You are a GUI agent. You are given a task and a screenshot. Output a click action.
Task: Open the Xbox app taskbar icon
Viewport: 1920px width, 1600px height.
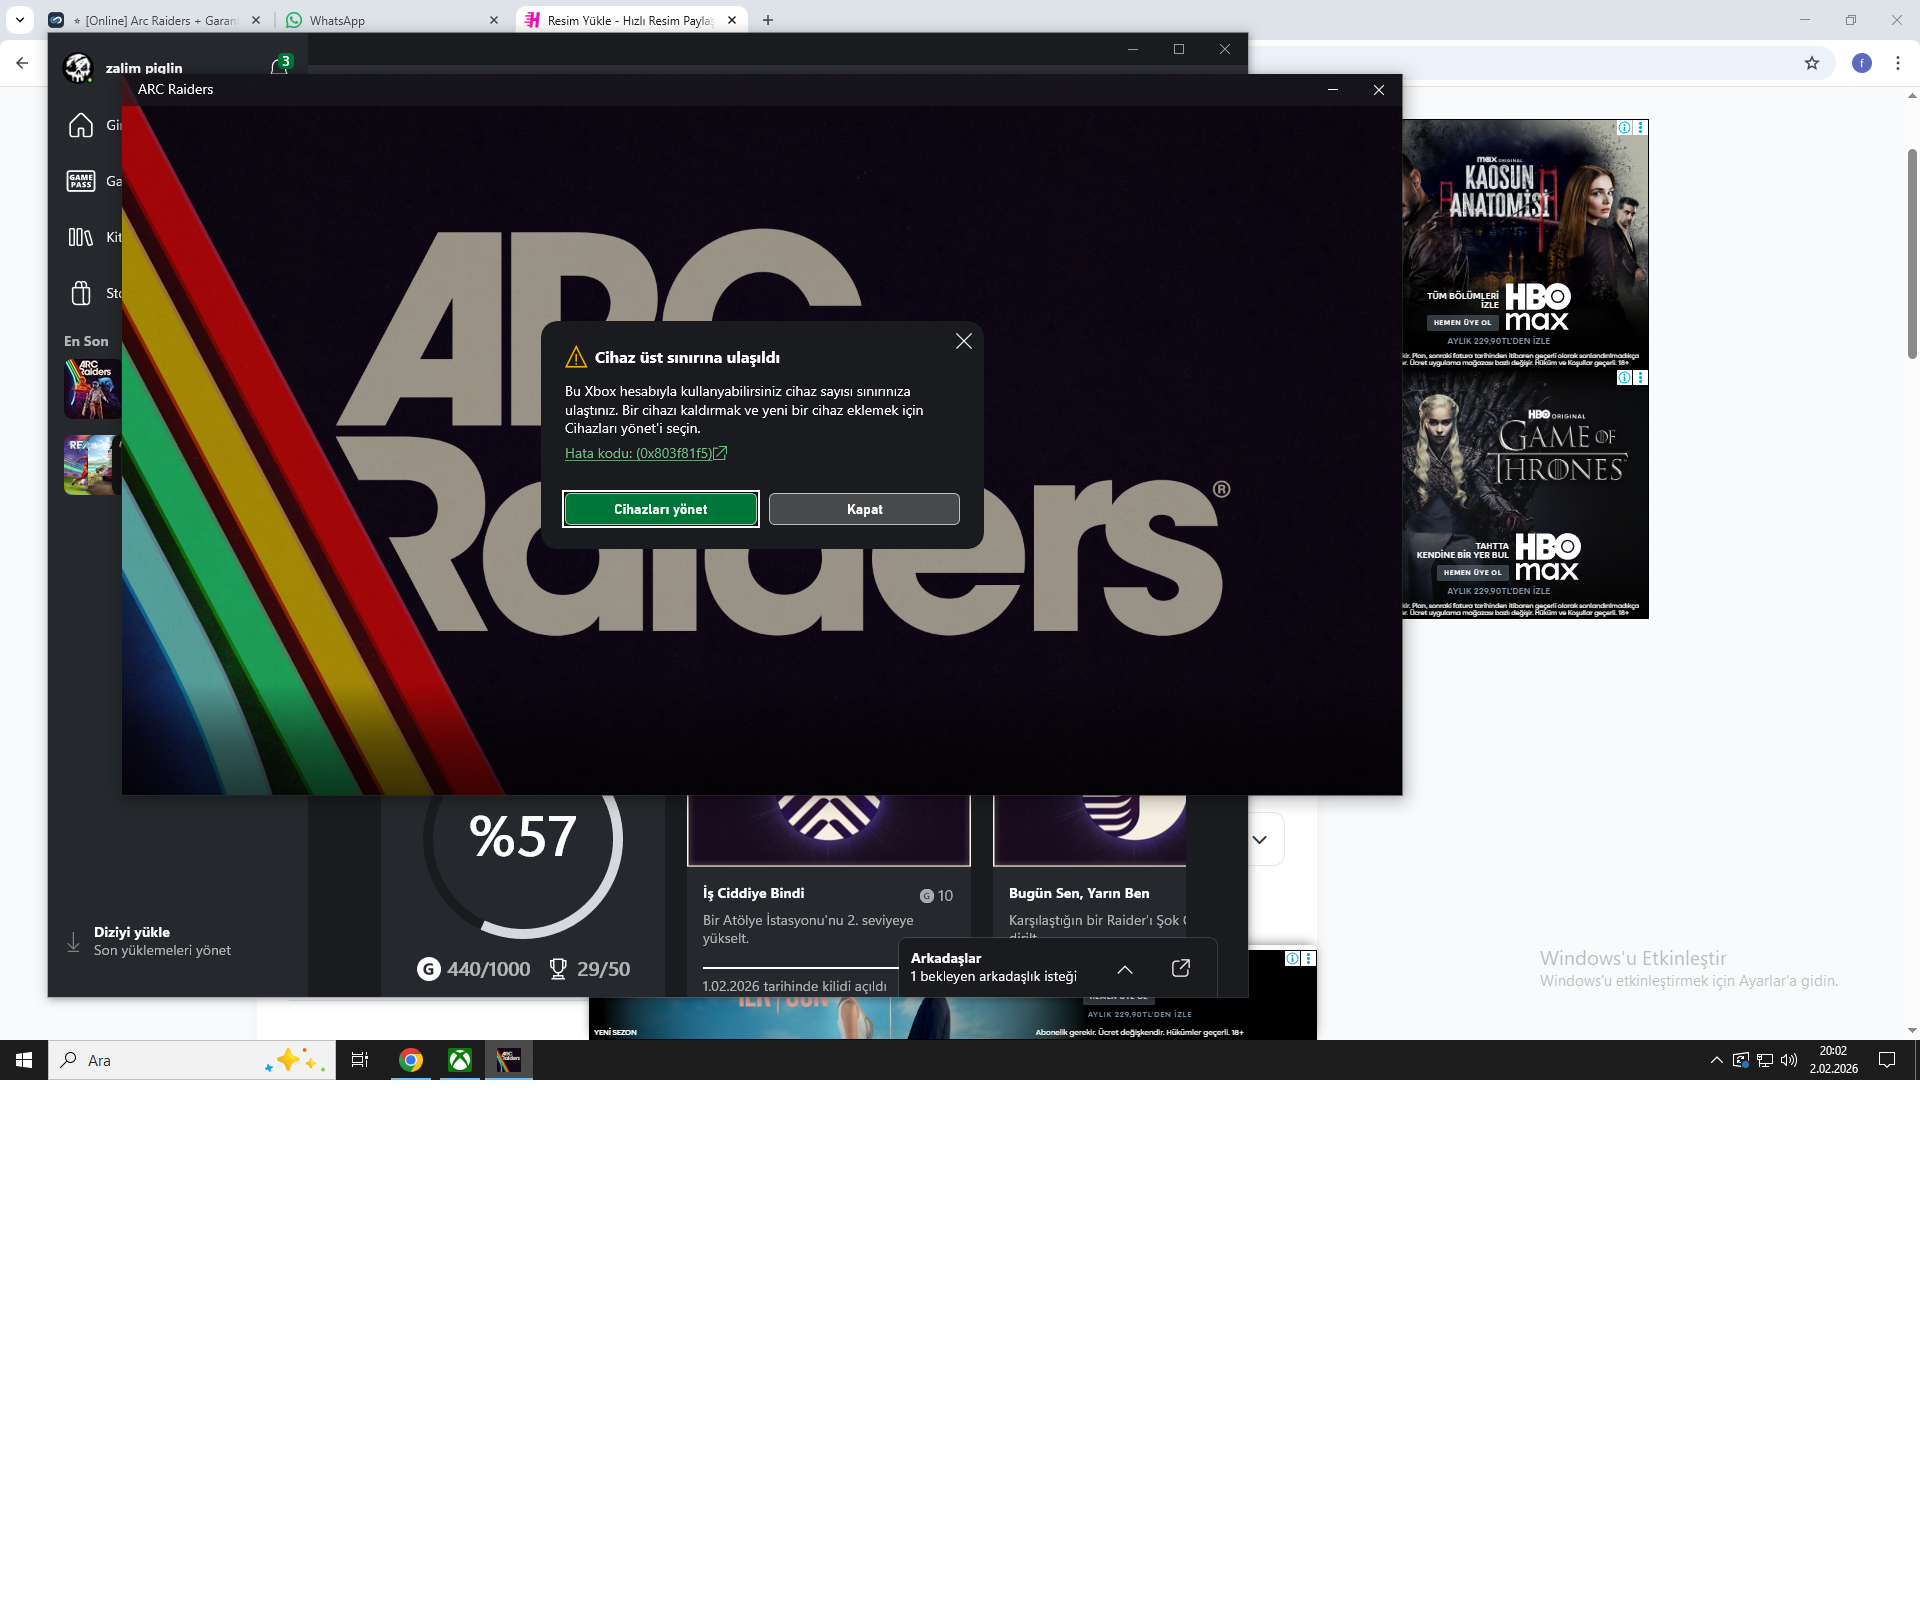460,1060
